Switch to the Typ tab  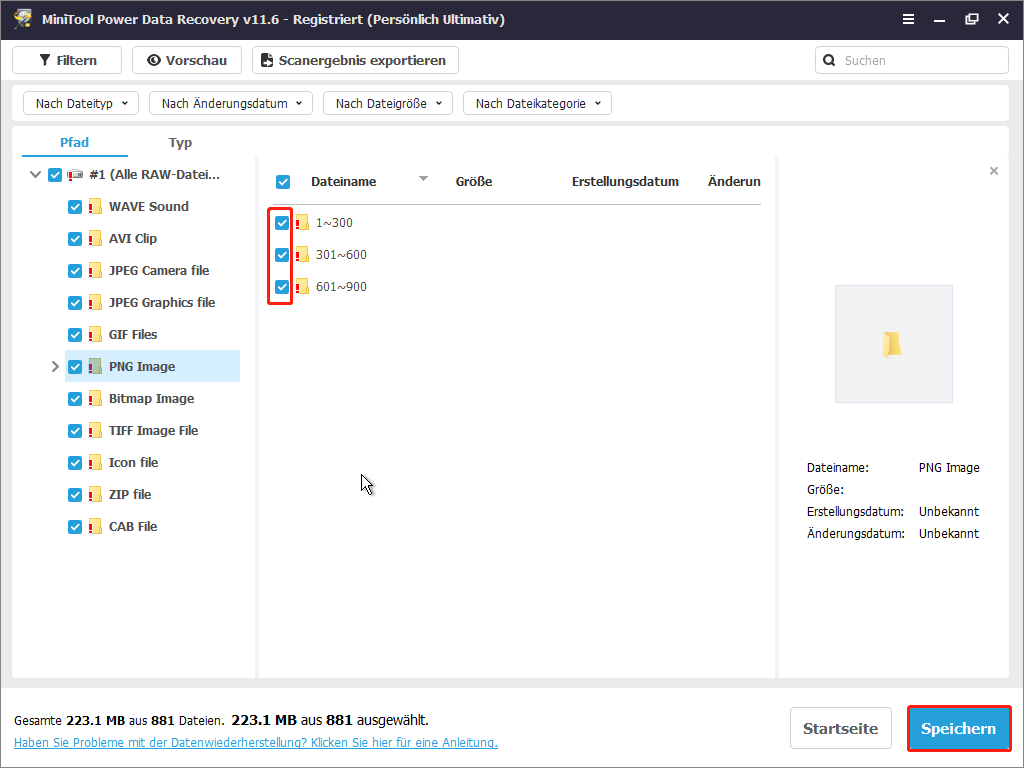coord(180,142)
